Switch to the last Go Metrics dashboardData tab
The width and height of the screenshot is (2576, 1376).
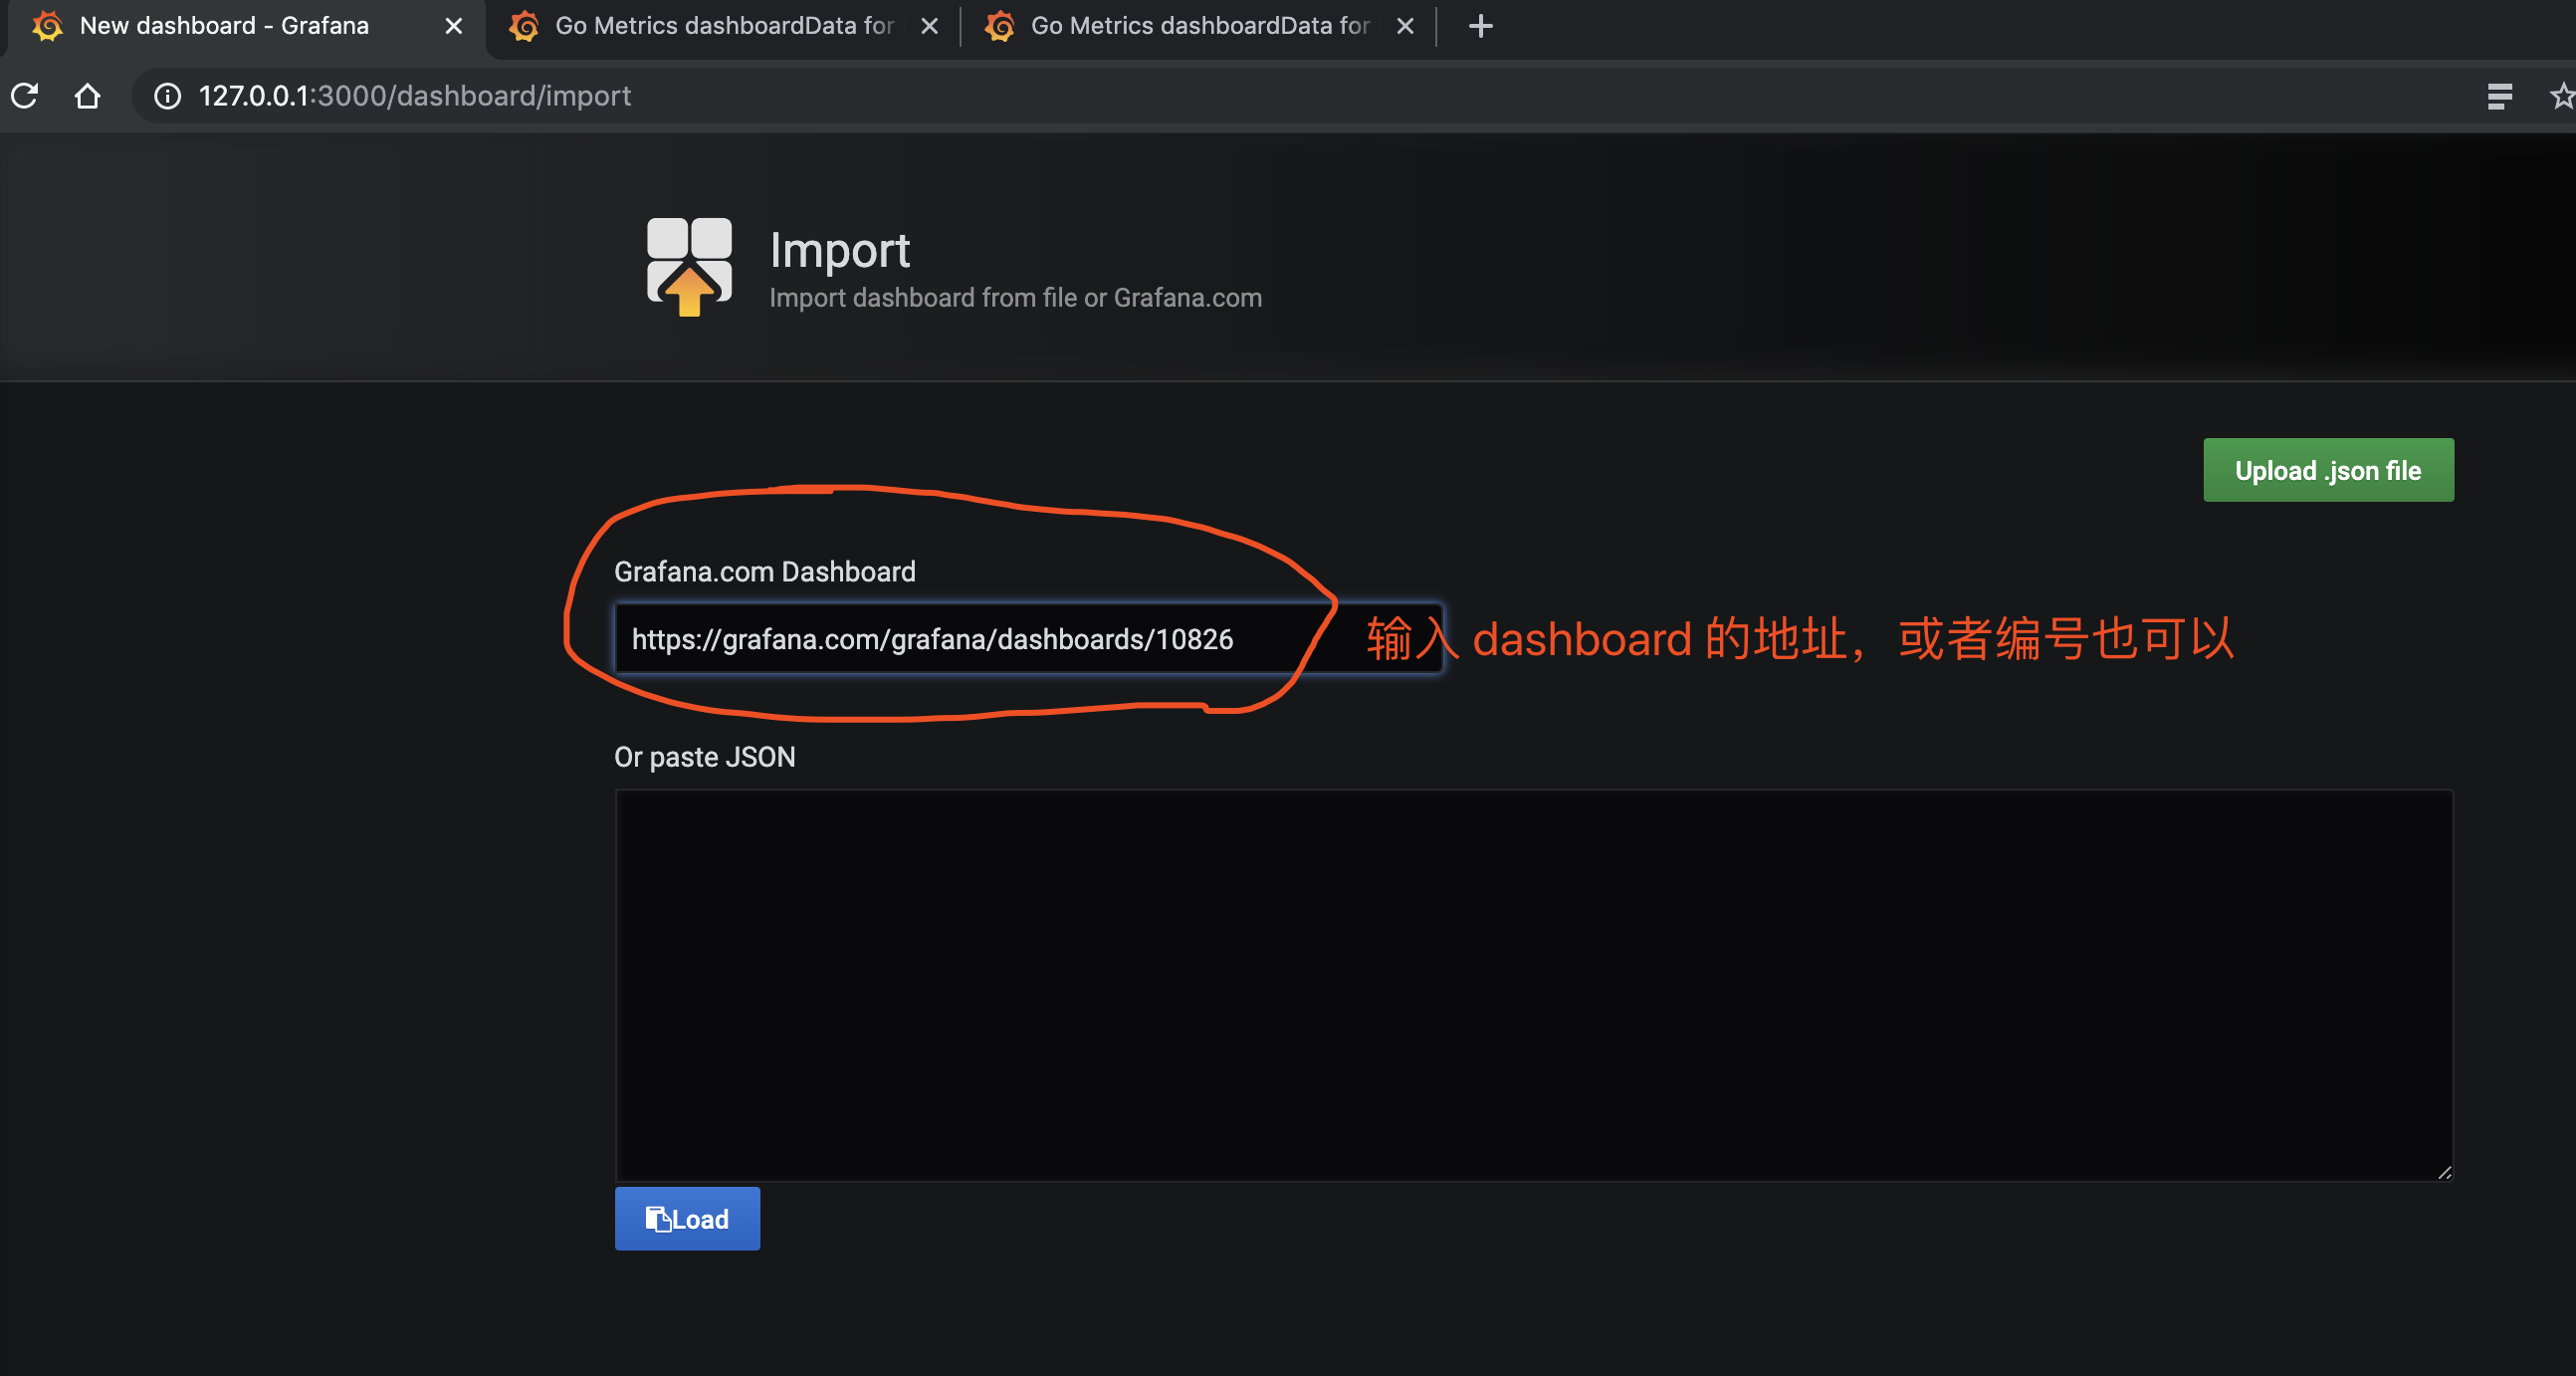(x=1200, y=26)
